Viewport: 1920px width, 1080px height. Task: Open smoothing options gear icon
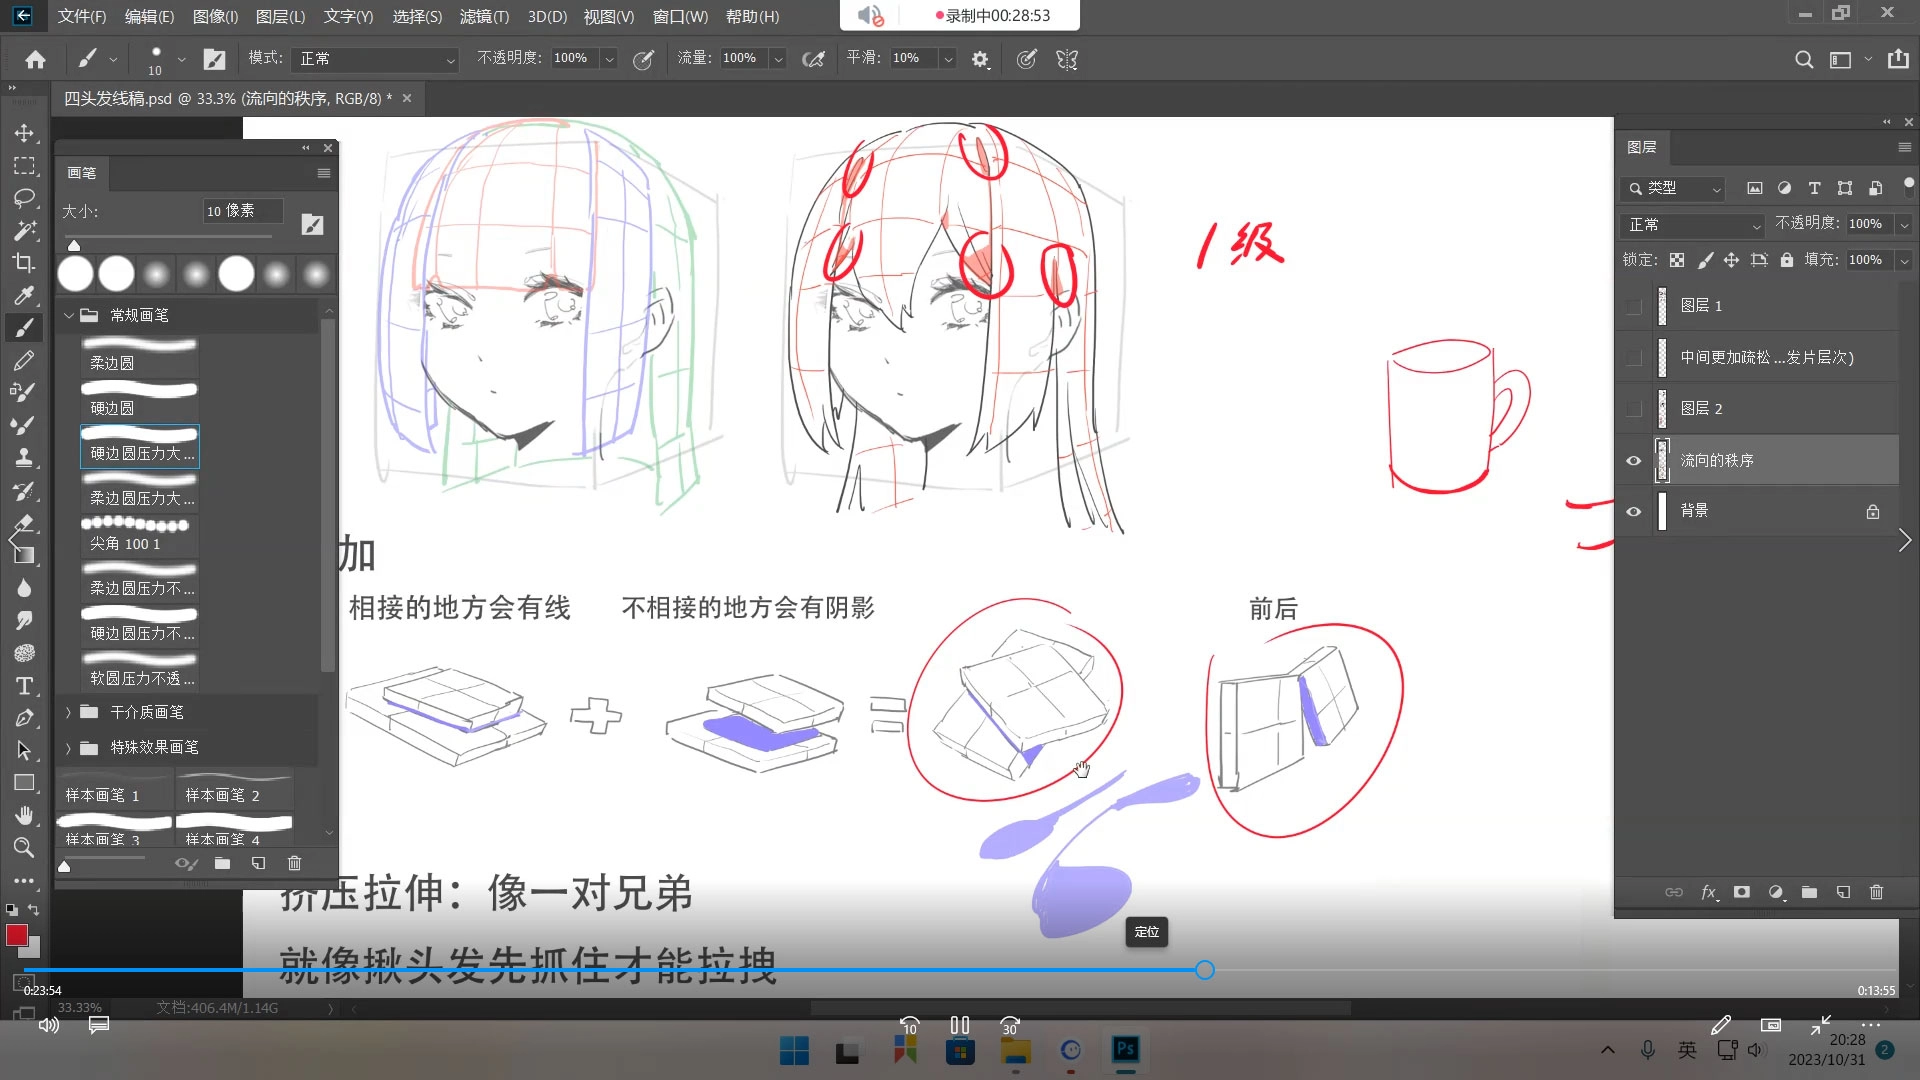tap(980, 59)
